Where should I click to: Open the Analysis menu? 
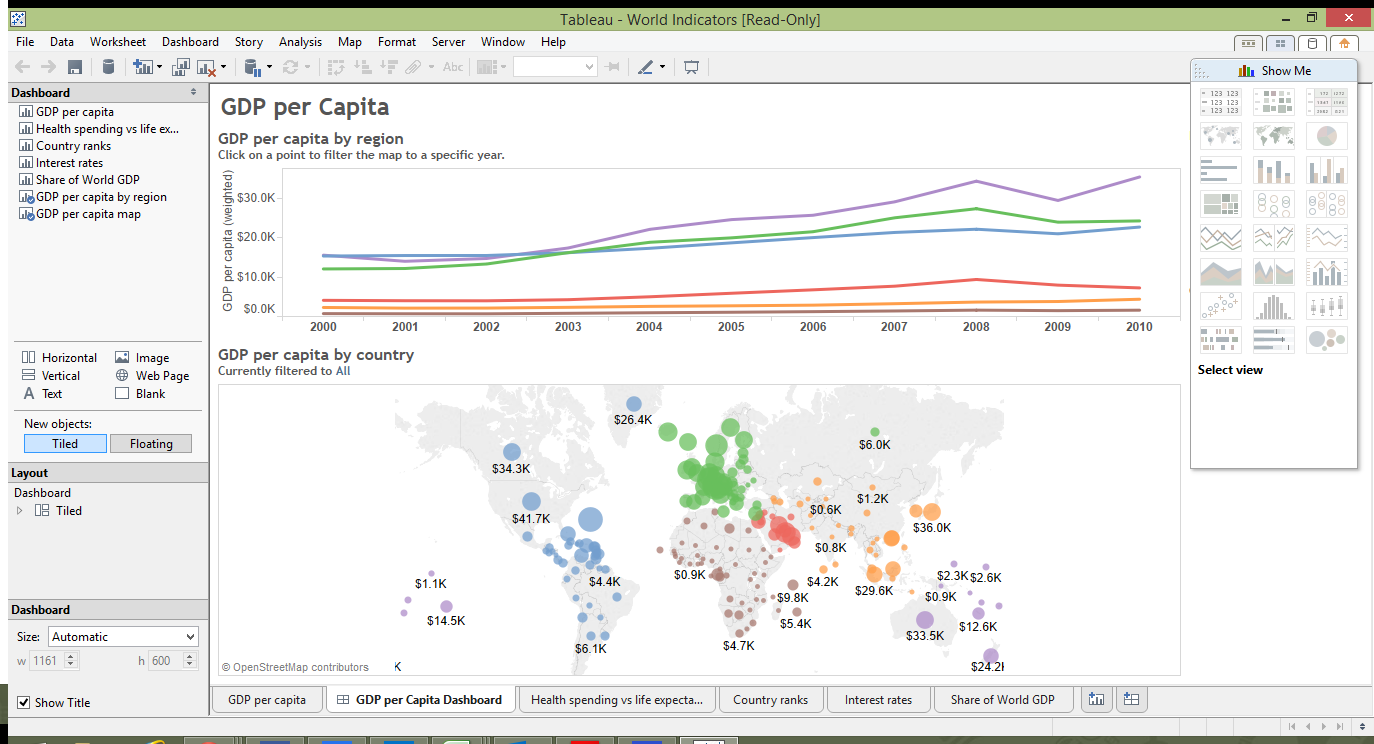300,42
